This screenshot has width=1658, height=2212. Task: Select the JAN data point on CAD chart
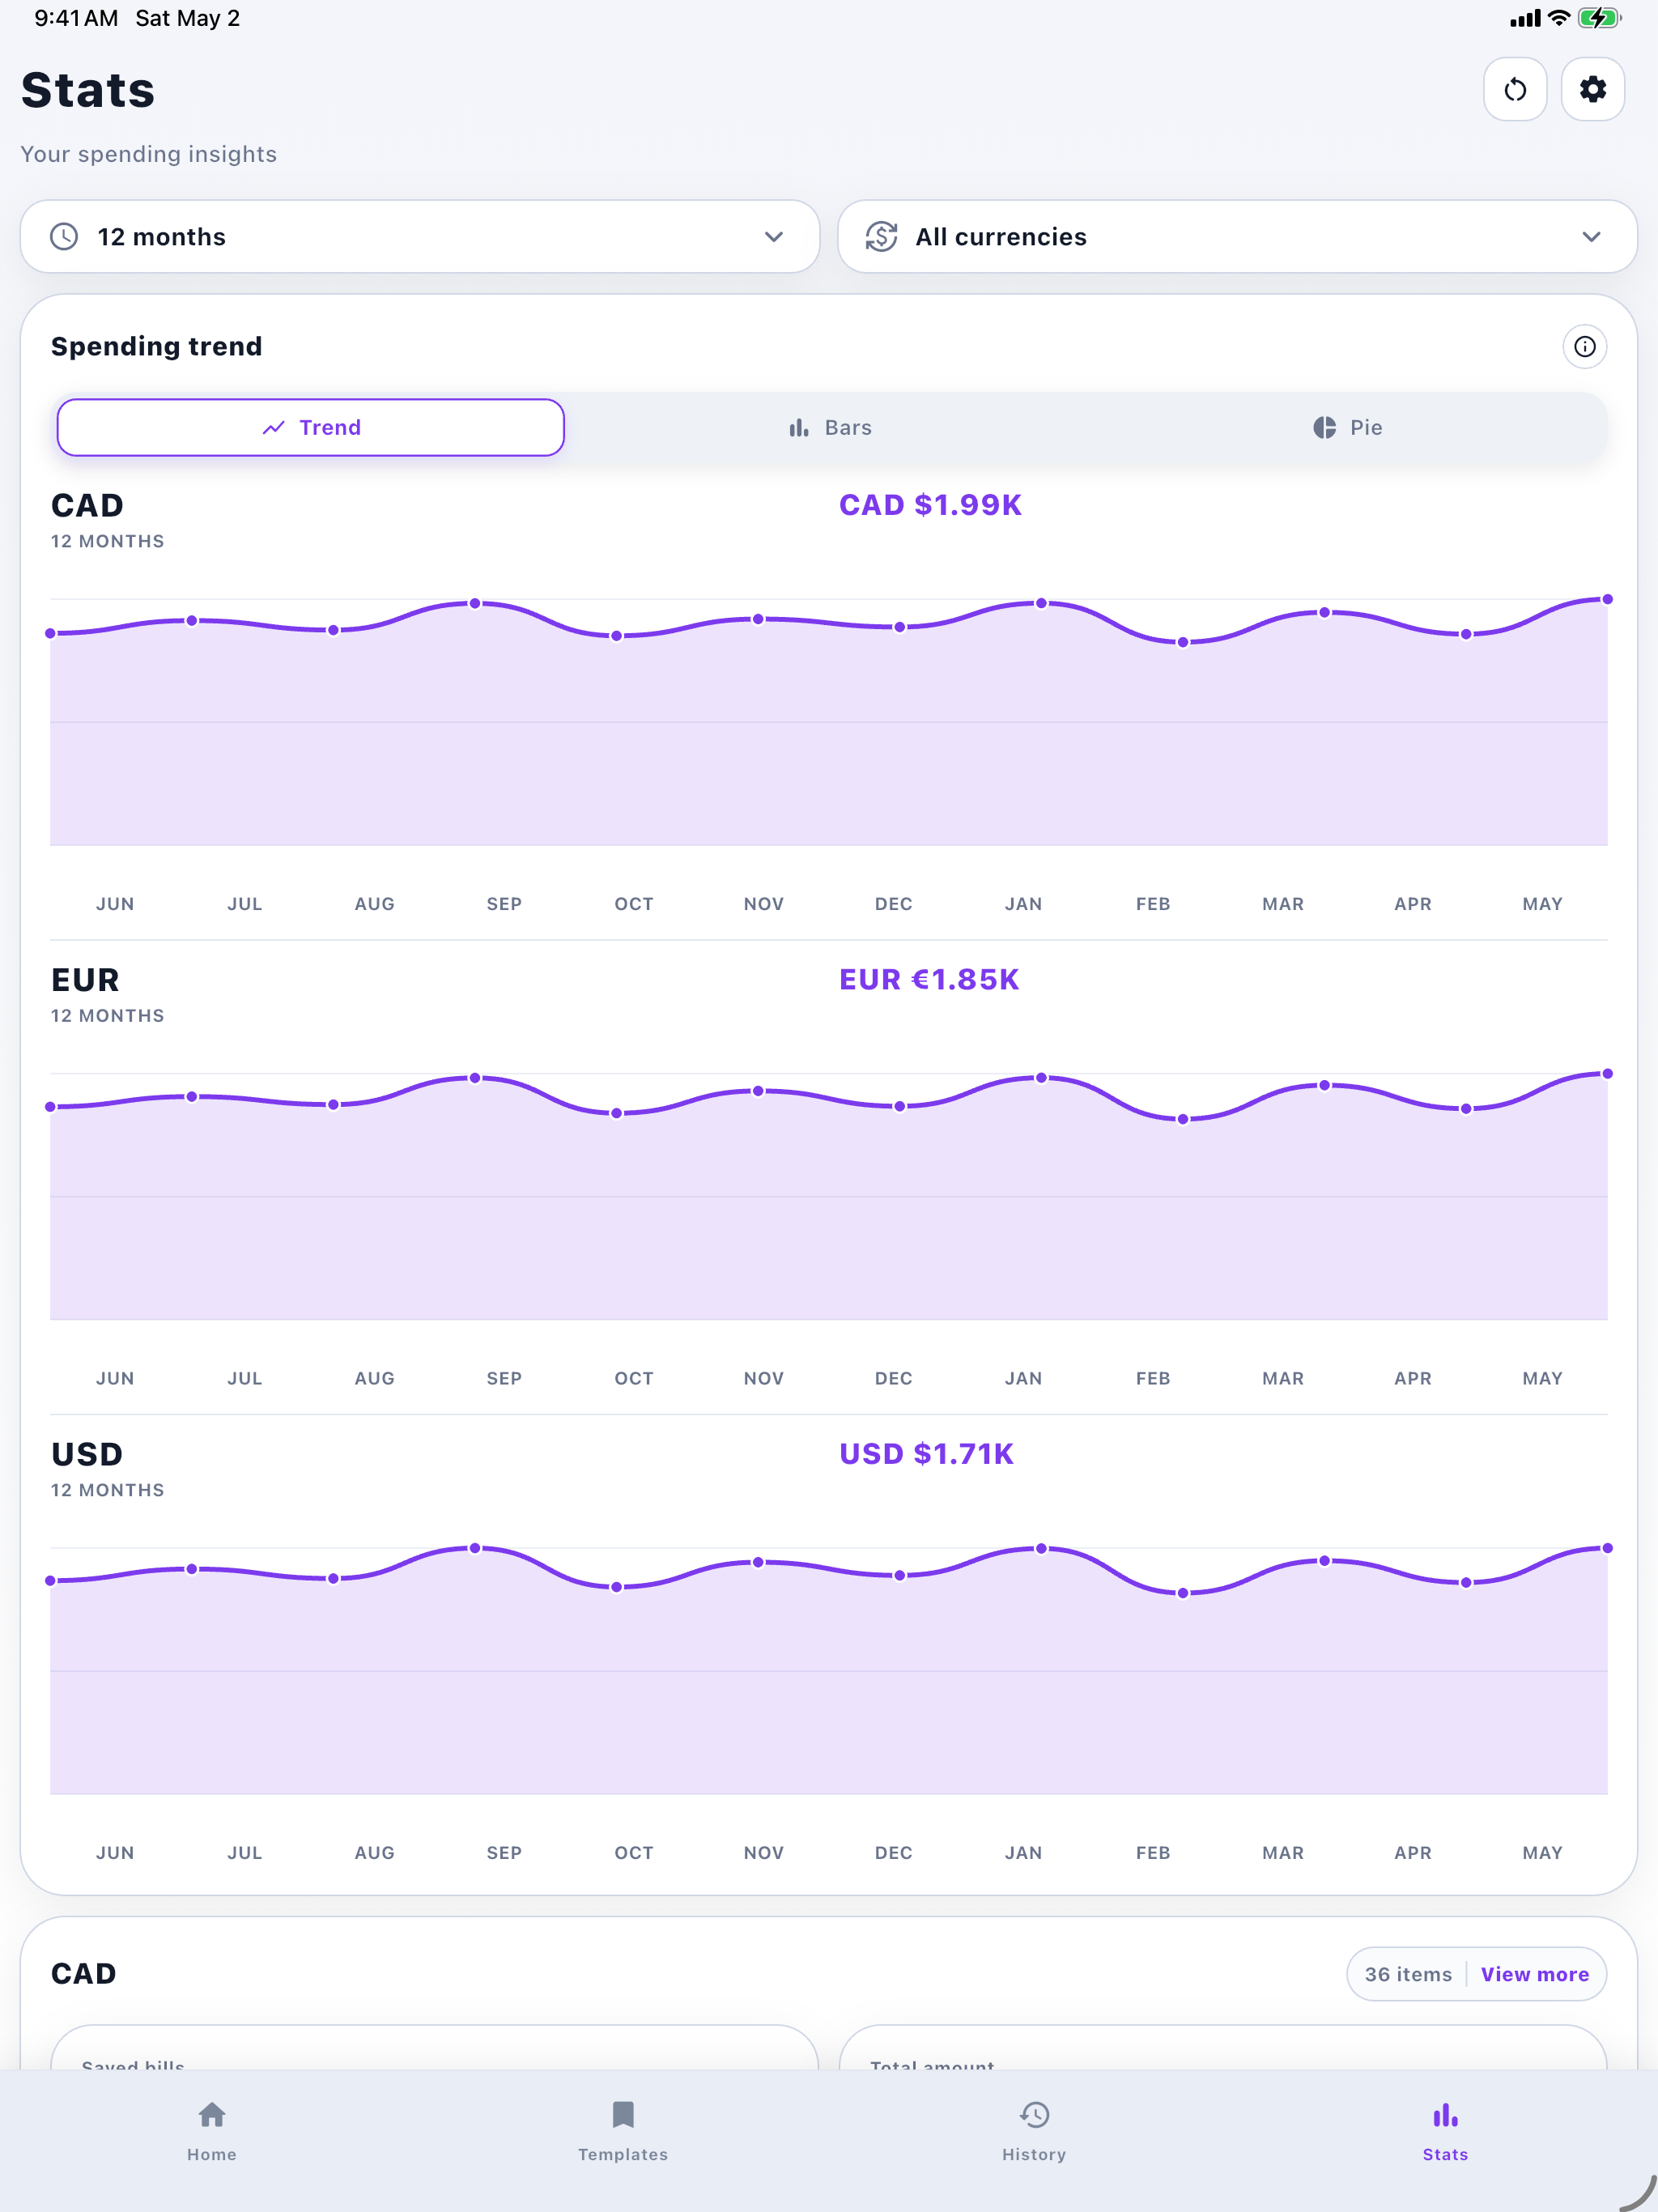[x=1041, y=603]
